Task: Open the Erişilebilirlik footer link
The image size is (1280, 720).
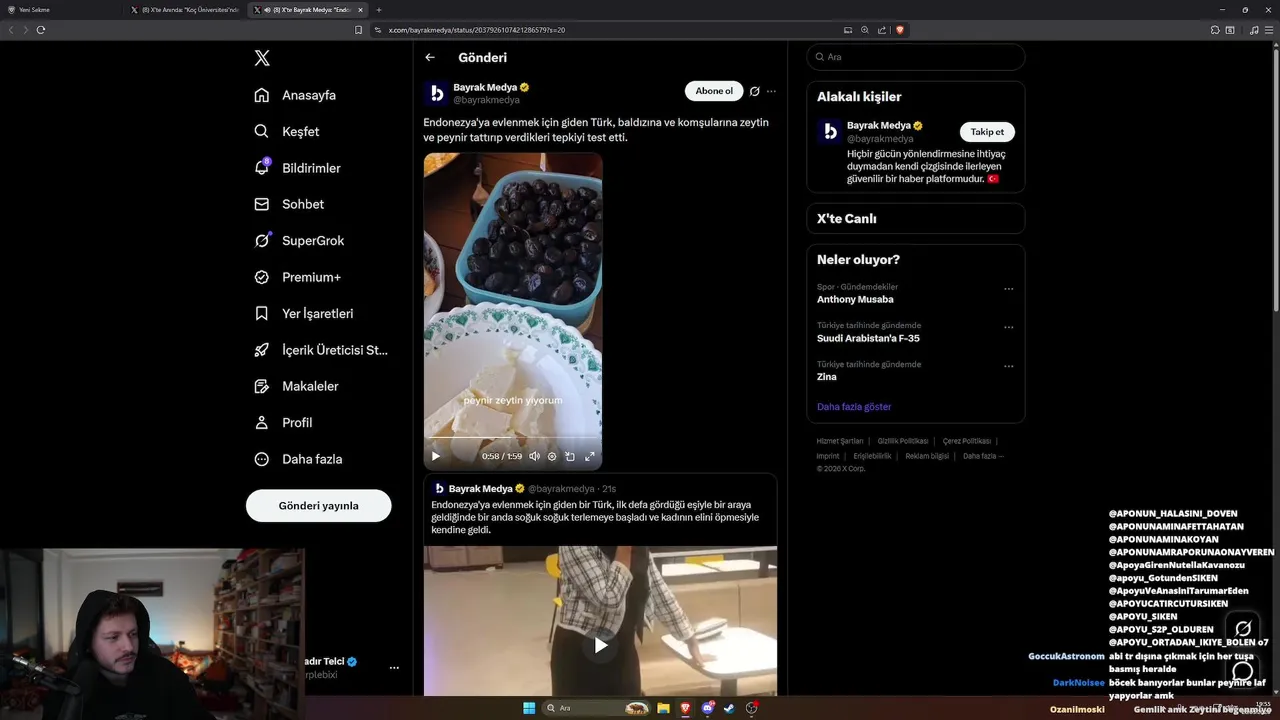Action: coord(872,456)
